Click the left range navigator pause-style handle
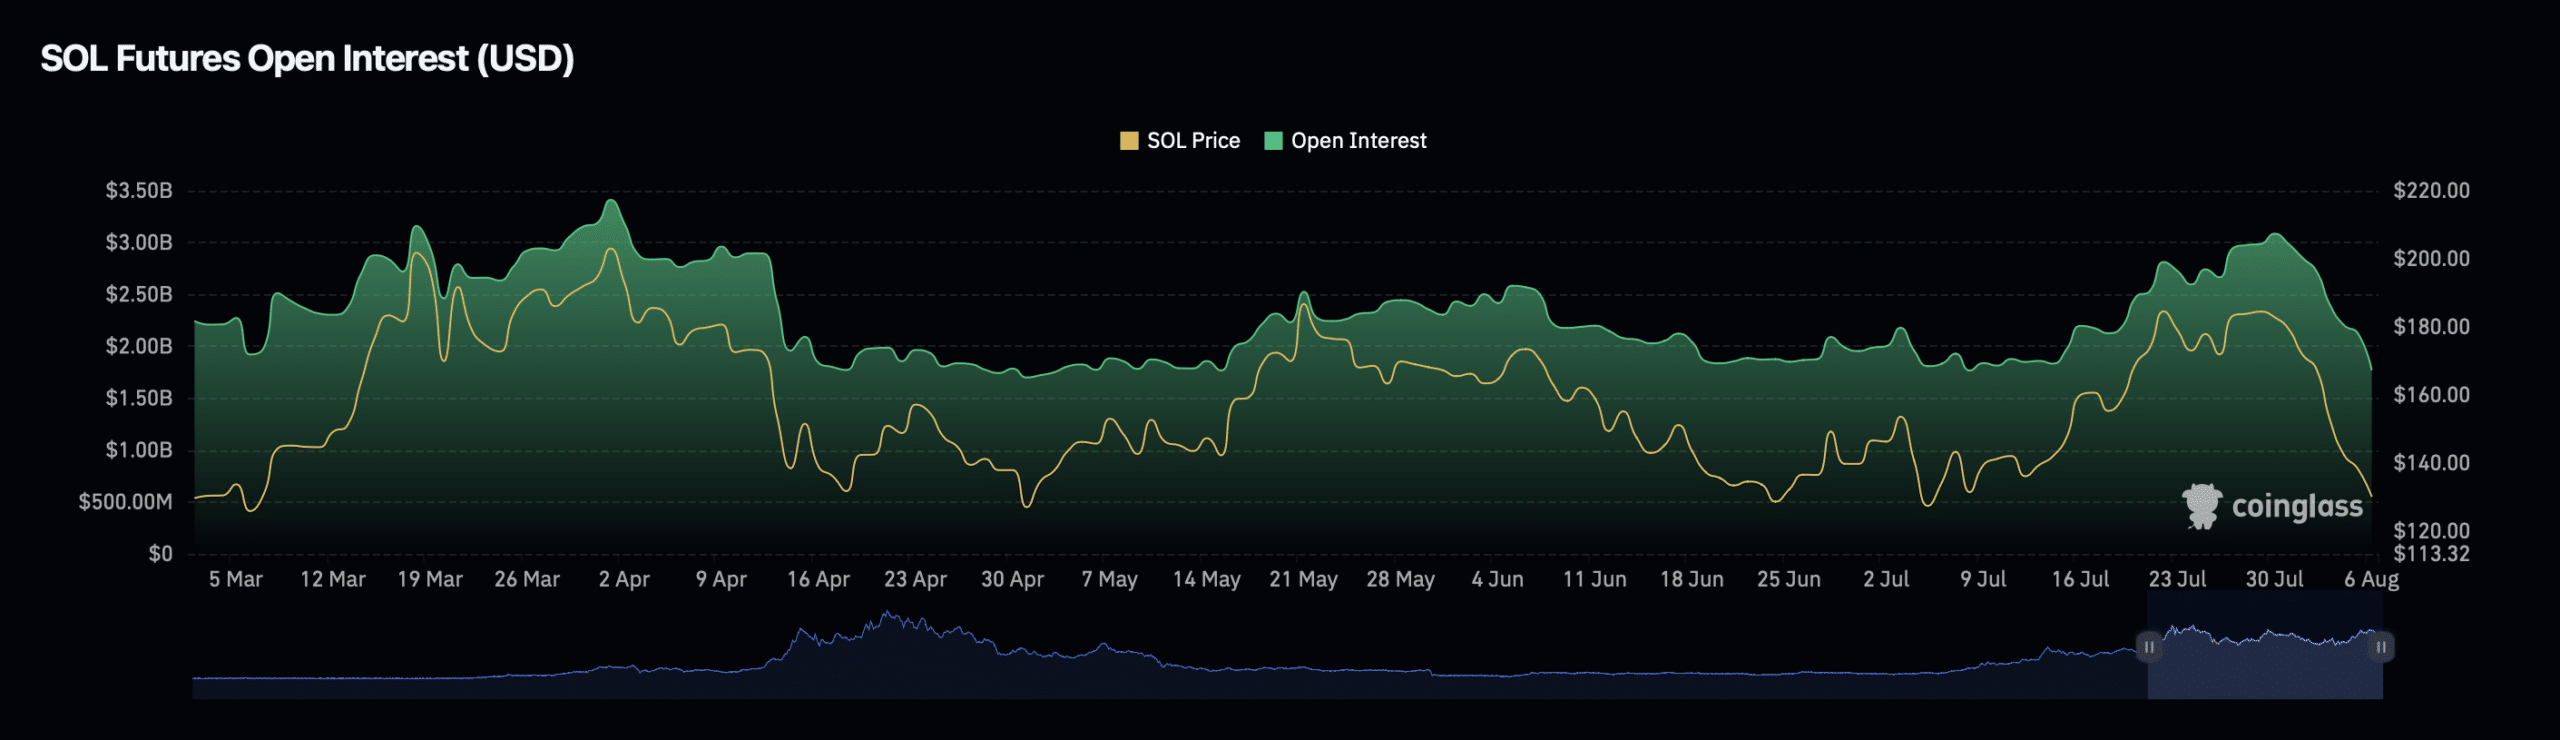The width and height of the screenshot is (2560, 740). tap(2148, 647)
